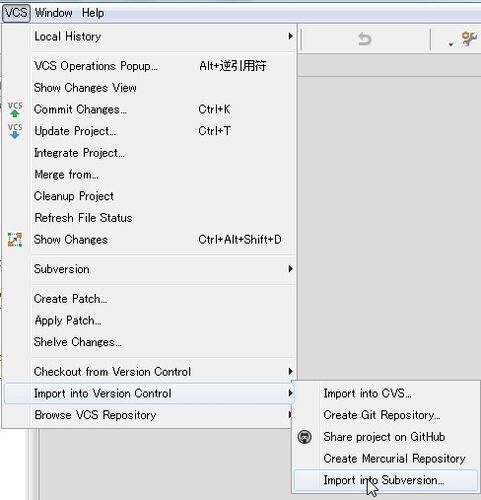Select Show Changes View
The height and width of the screenshot is (500, 481).
(x=150, y=88)
